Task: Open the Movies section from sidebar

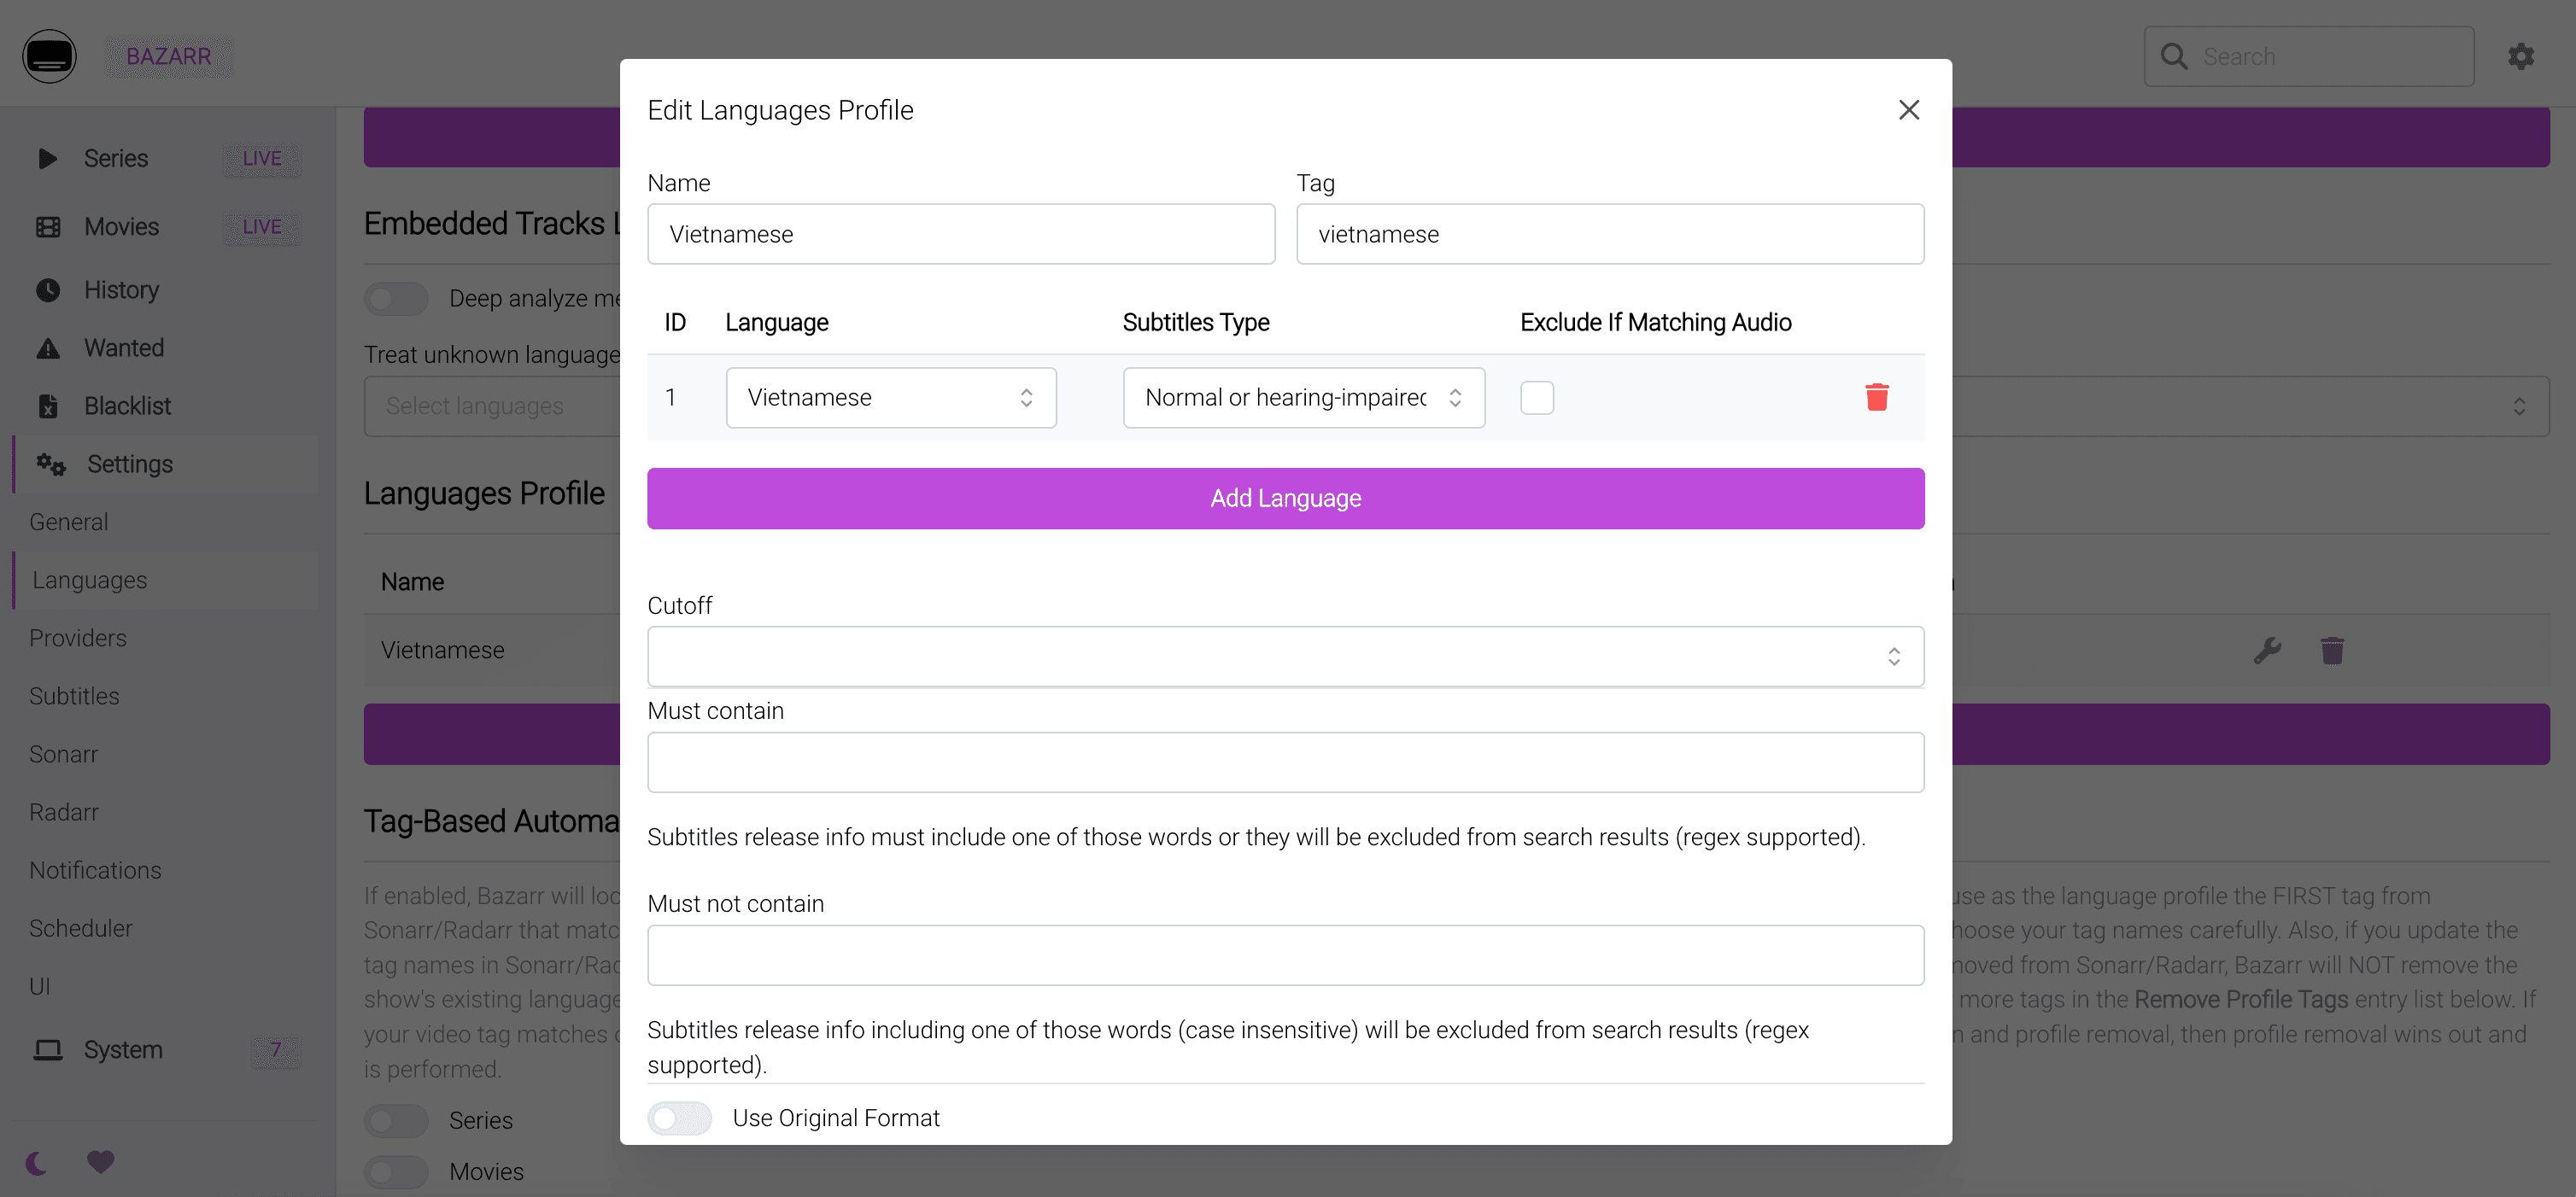Action: pyautogui.click(x=48, y=227)
